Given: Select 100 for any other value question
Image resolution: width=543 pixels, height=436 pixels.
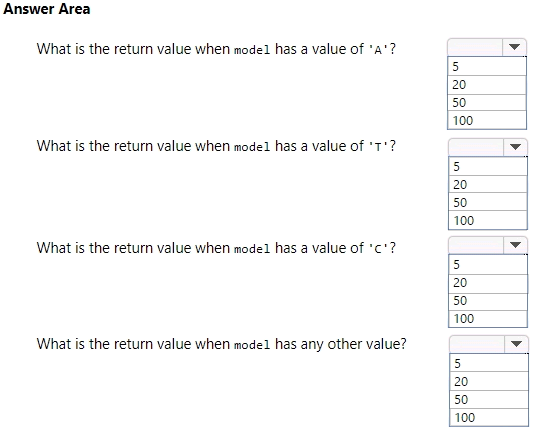Looking at the screenshot, I should point(489,418).
